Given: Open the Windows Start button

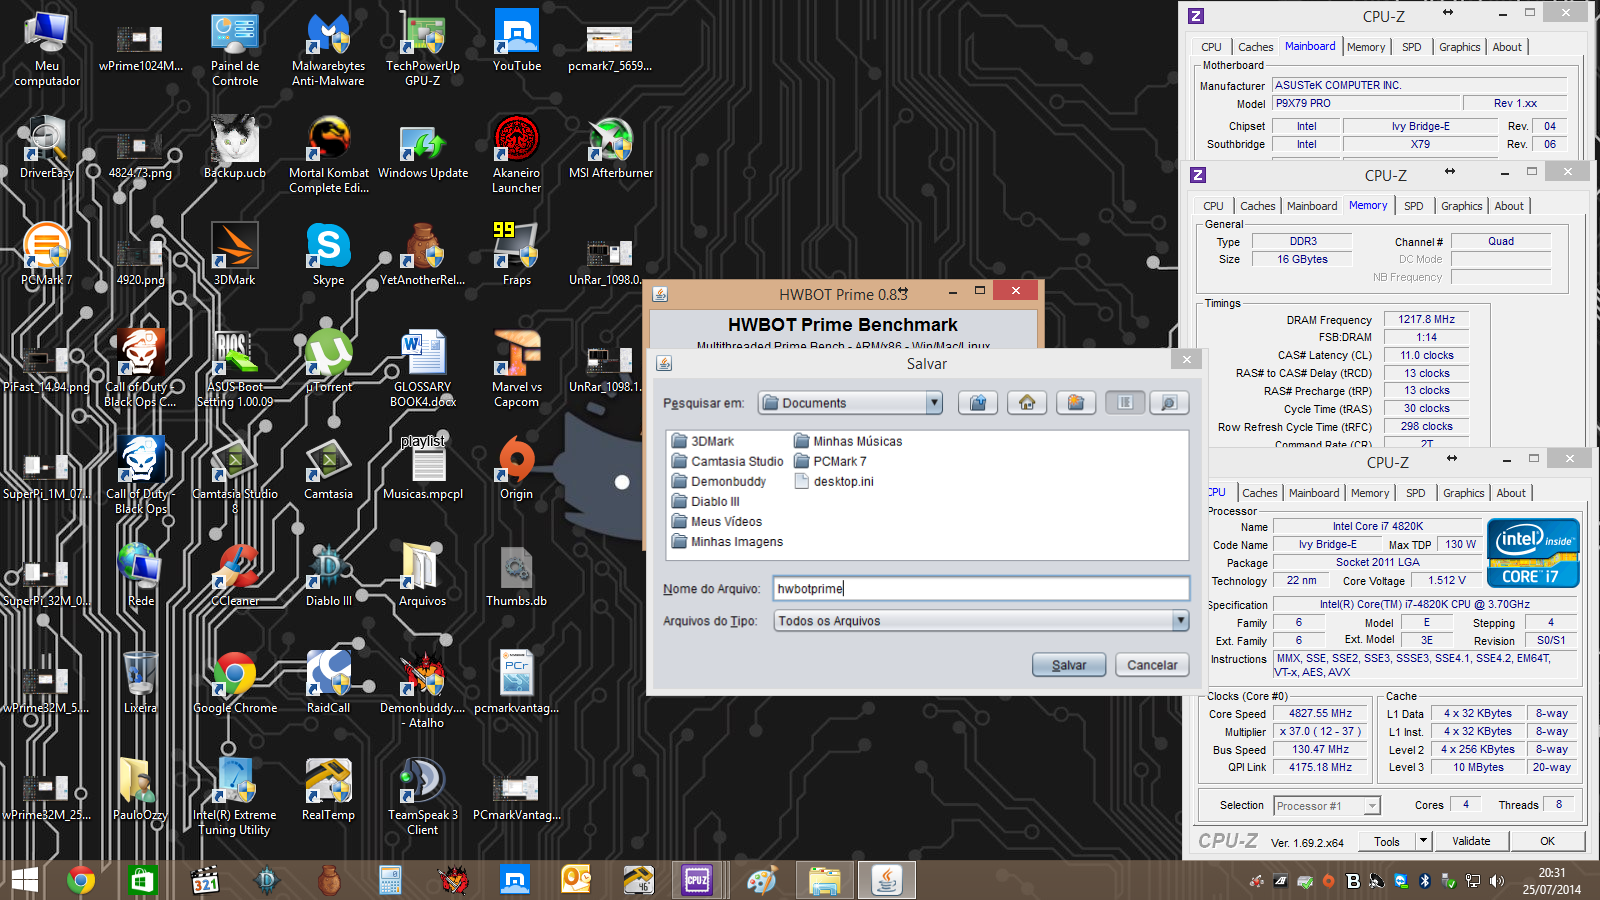Looking at the screenshot, I should pos(25,880).
